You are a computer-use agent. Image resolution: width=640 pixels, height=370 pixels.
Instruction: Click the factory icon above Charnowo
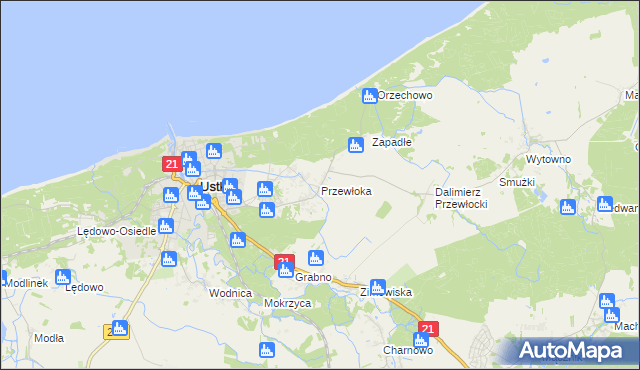click(420, 340)
